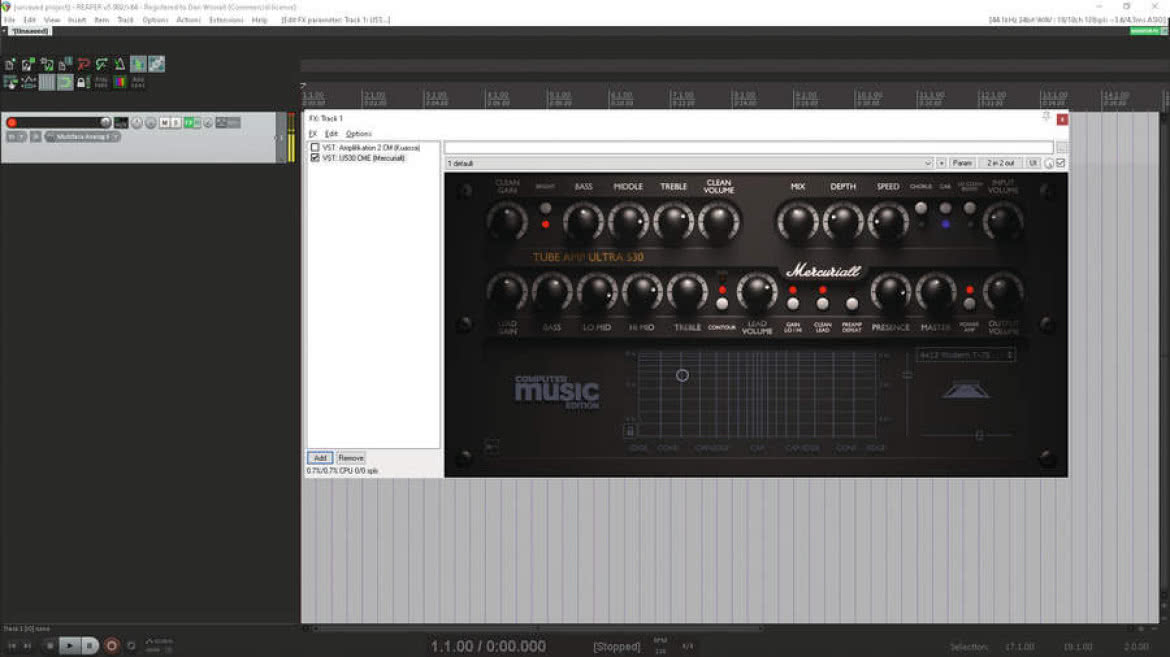
Task: Disable the U530 CME plugin checkbox
Action: point(315,158)
